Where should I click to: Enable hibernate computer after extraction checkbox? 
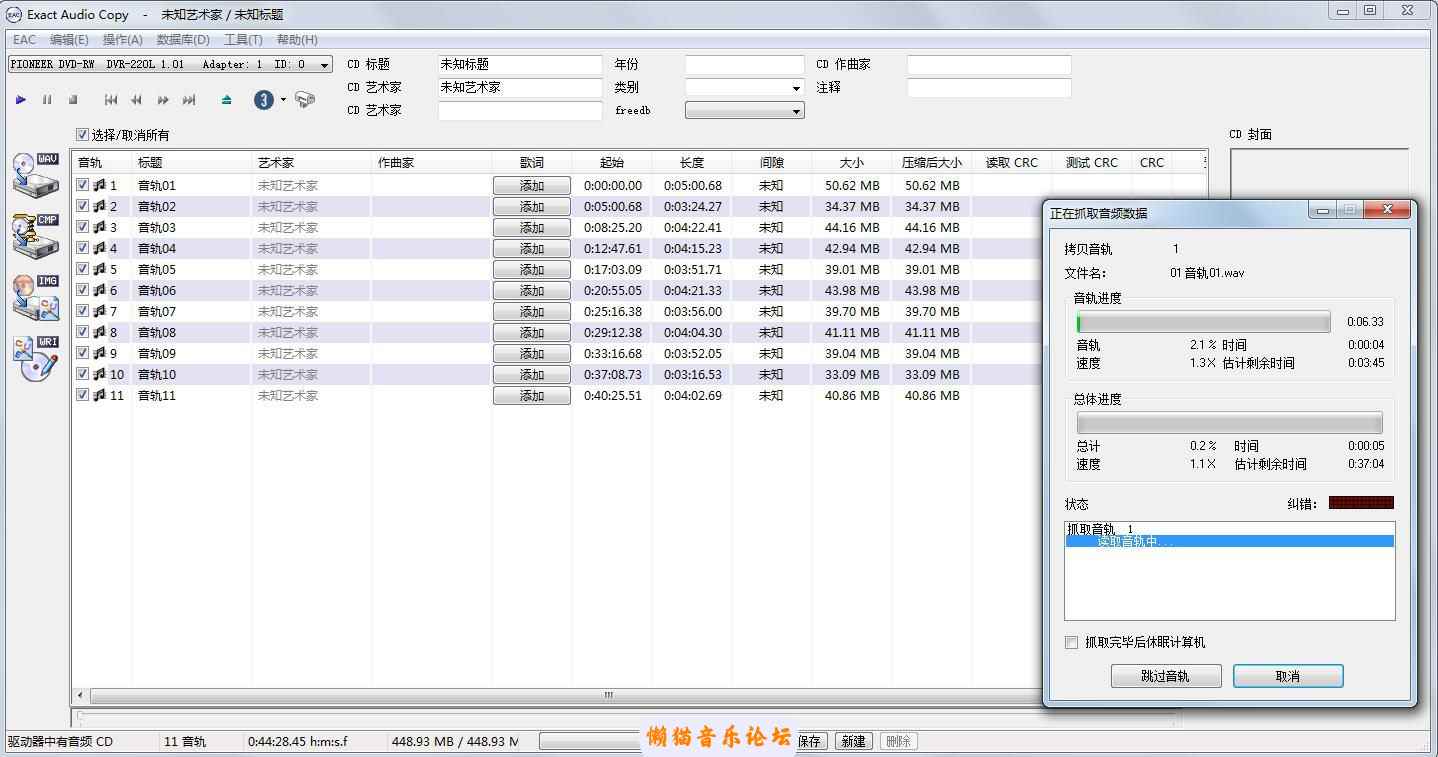click(1072, 643)
